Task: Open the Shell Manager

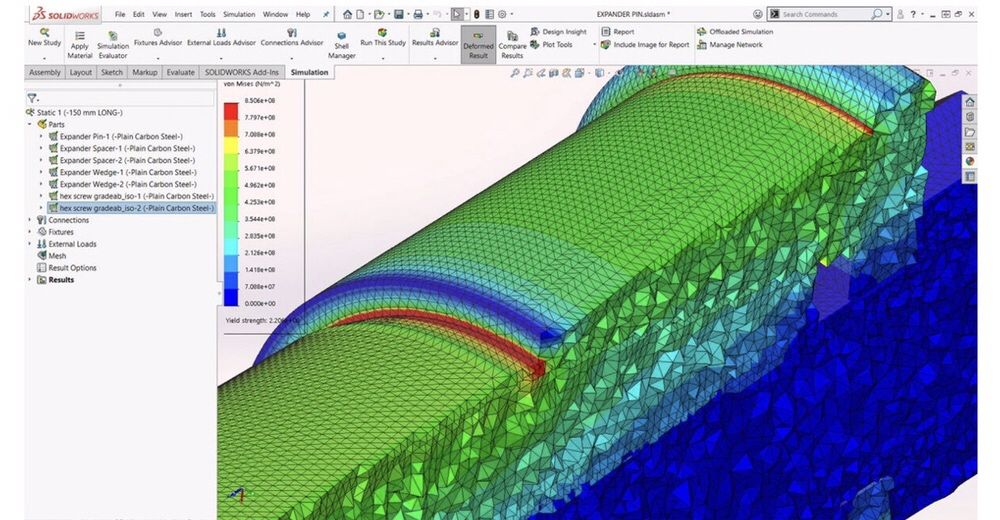Action: point(341,45)
